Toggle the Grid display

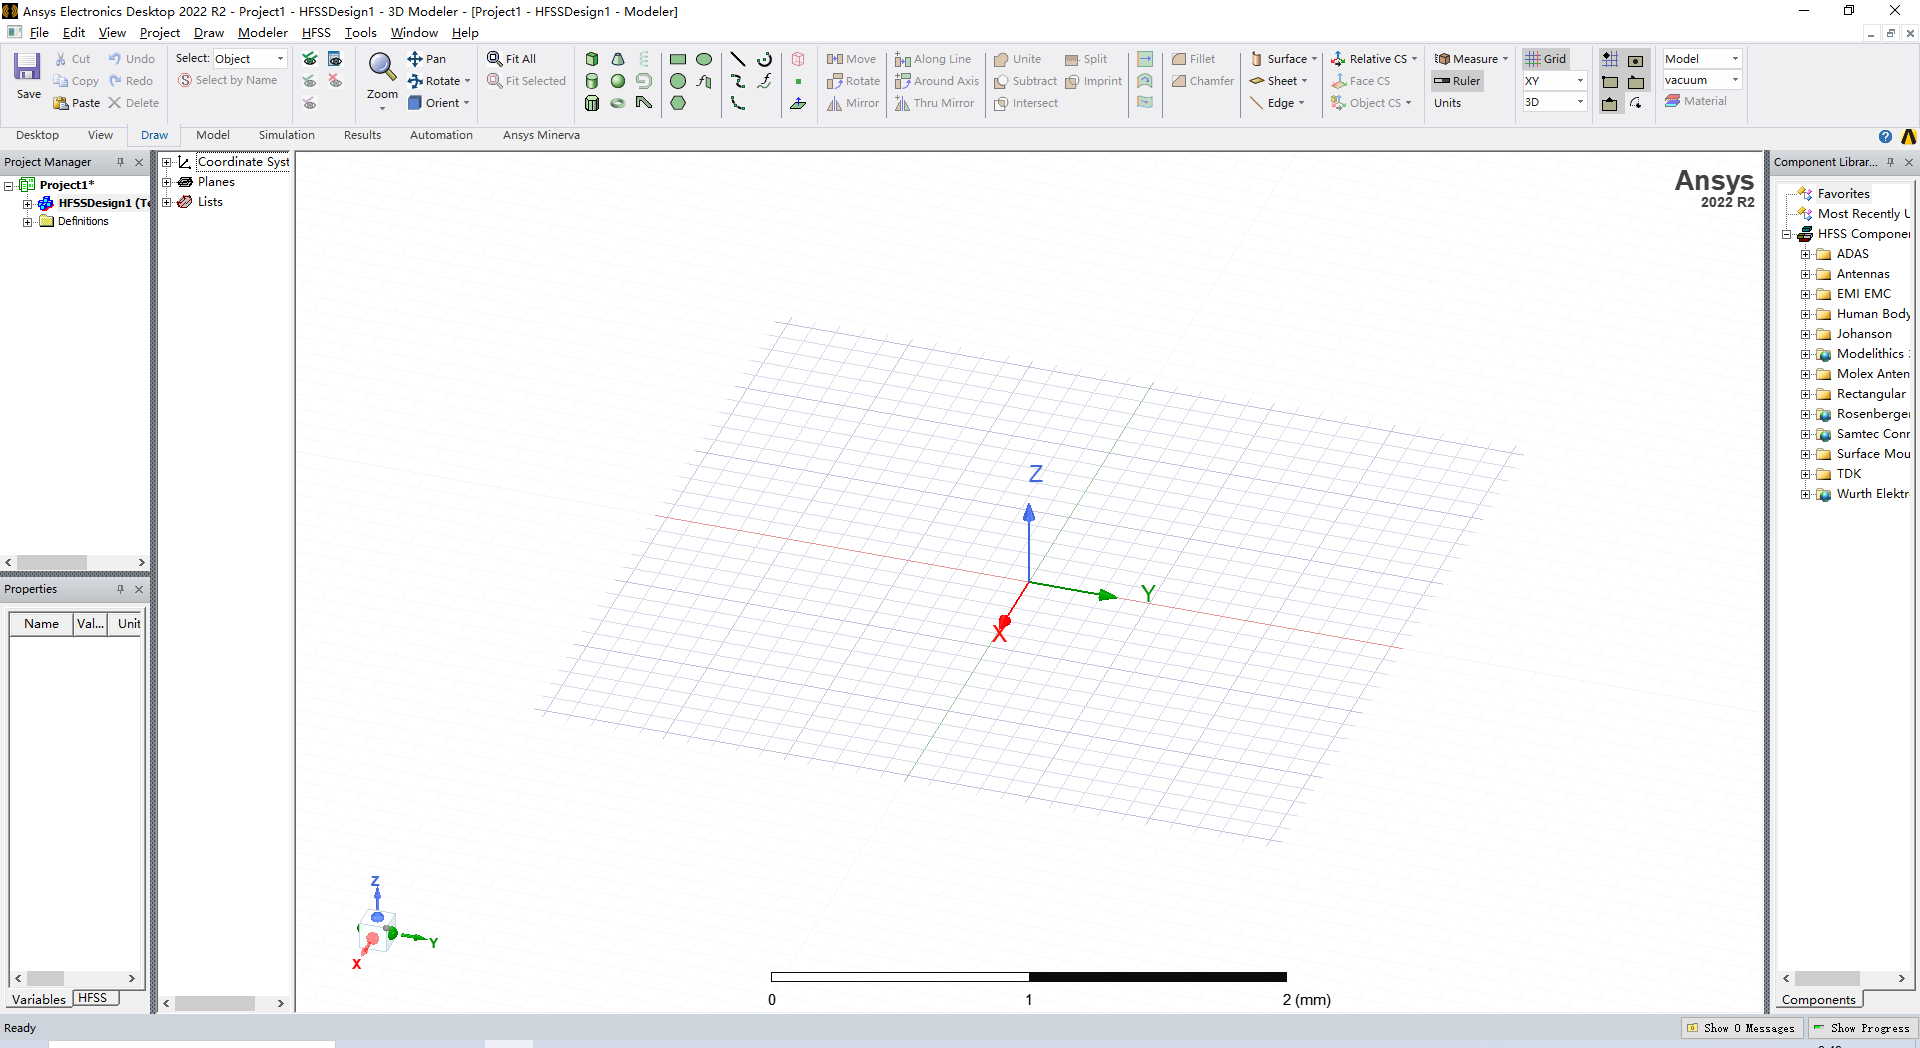point(1546,59)
